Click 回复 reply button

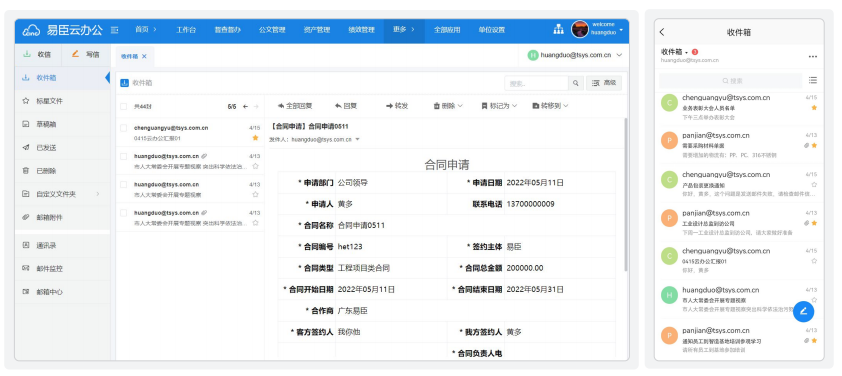coord(346,106)
